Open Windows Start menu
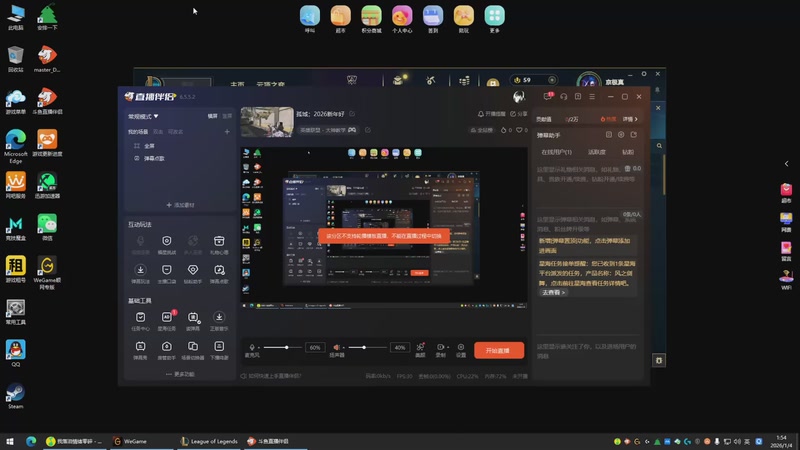This screenshot has width=800, height=450. tap(10, 441)
